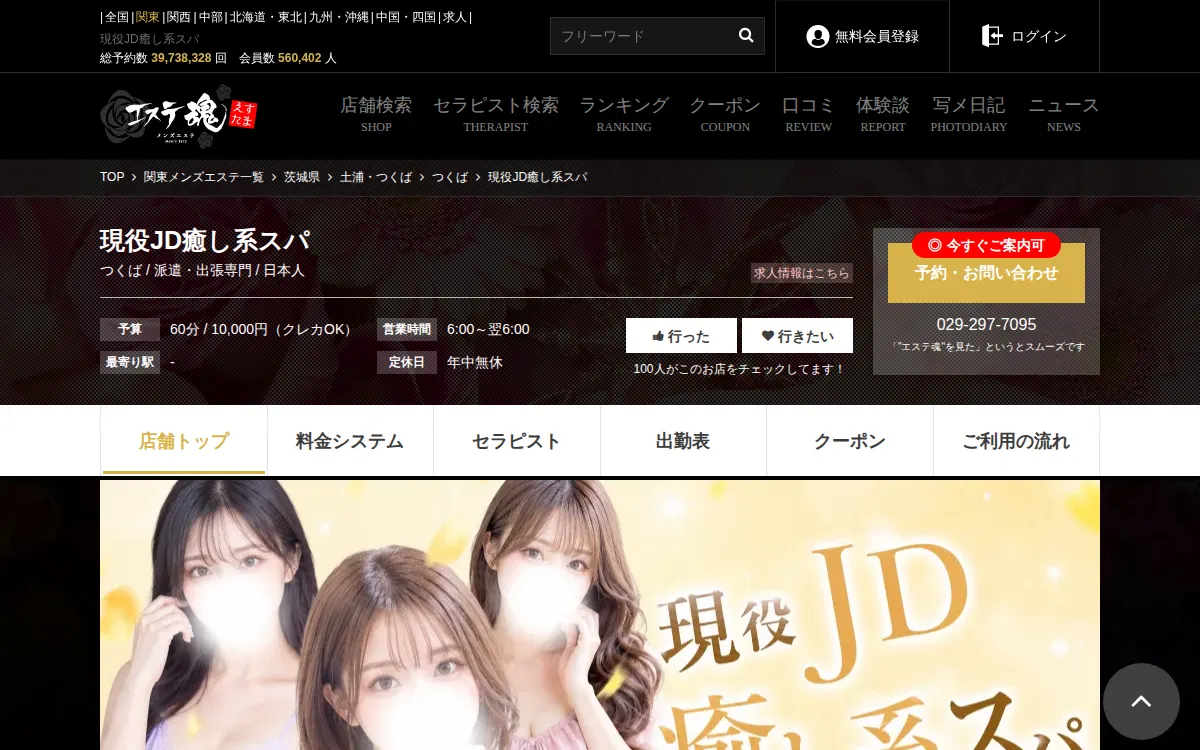Open 茨城県 breadcrumb
Screen dimensions: 1200x750
click(302, 177)
